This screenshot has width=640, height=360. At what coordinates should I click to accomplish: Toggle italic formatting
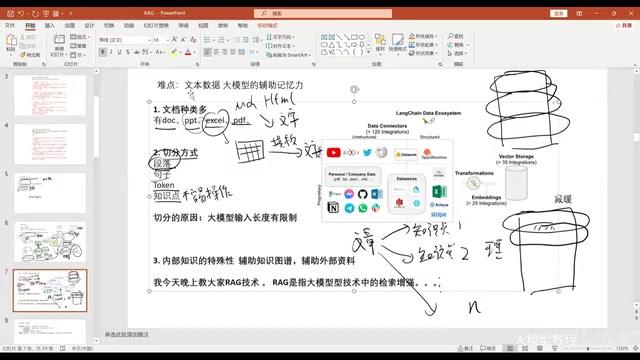click(x=111, y=52)
